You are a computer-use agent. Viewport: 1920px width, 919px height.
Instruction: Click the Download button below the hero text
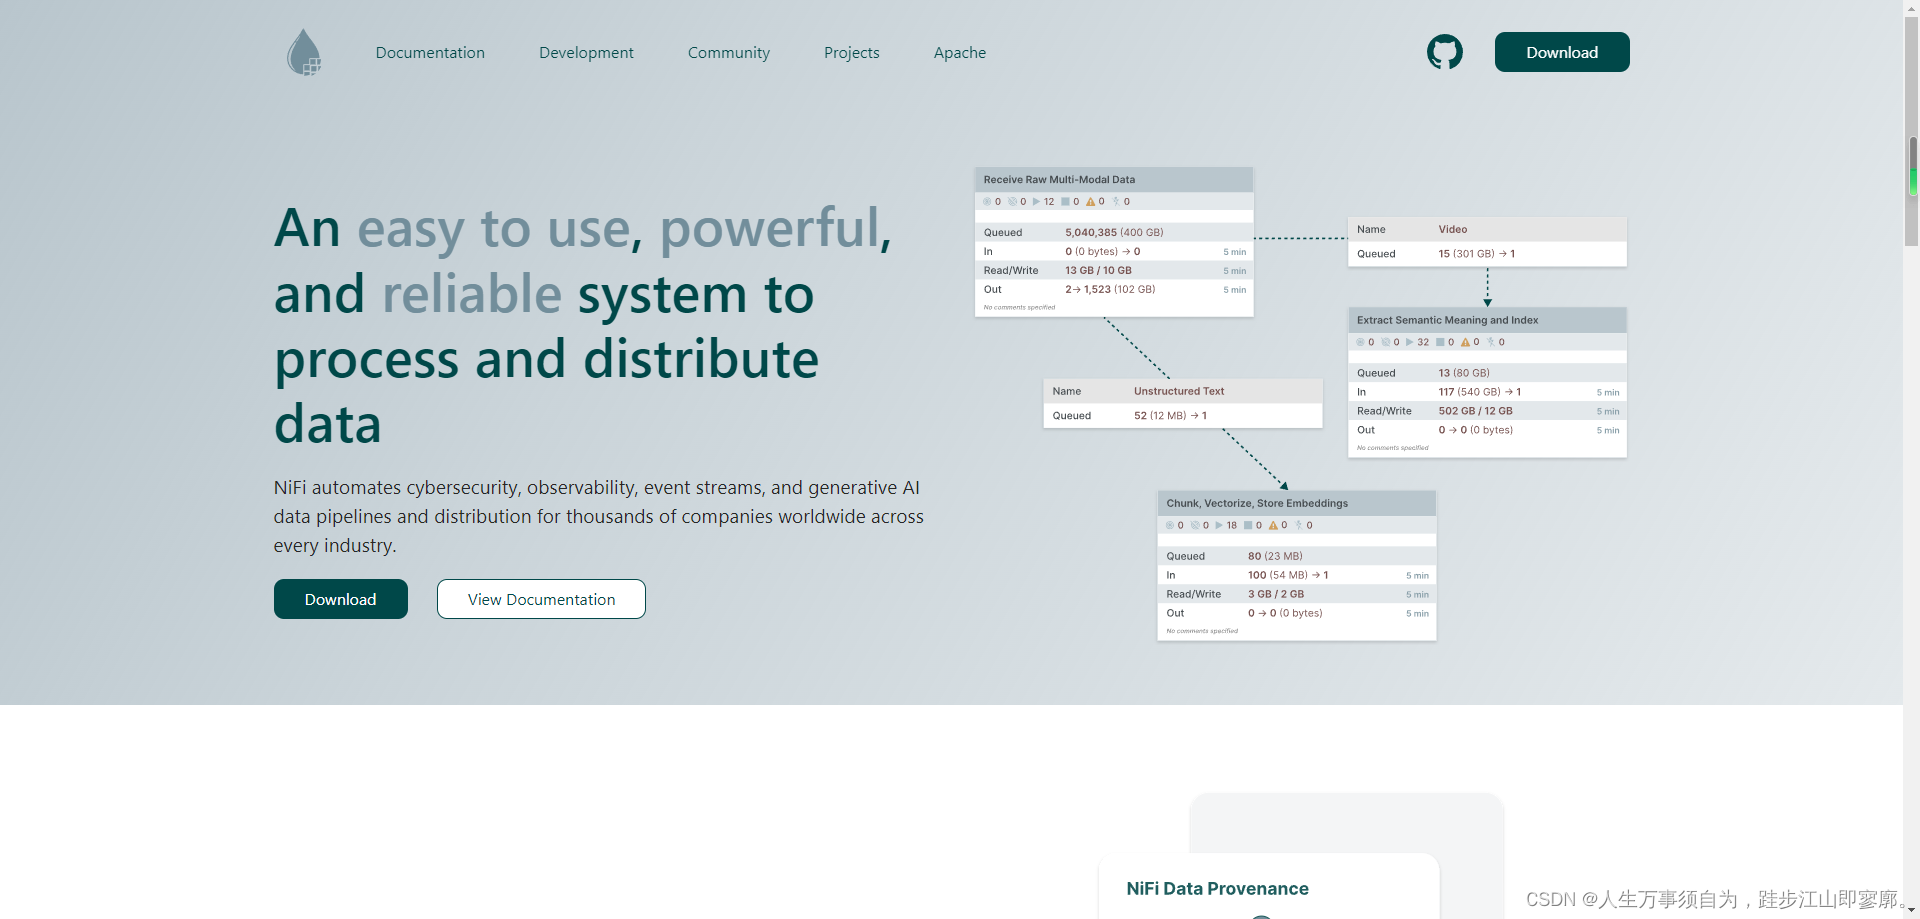pyautogui.click(x=341, y=599)
